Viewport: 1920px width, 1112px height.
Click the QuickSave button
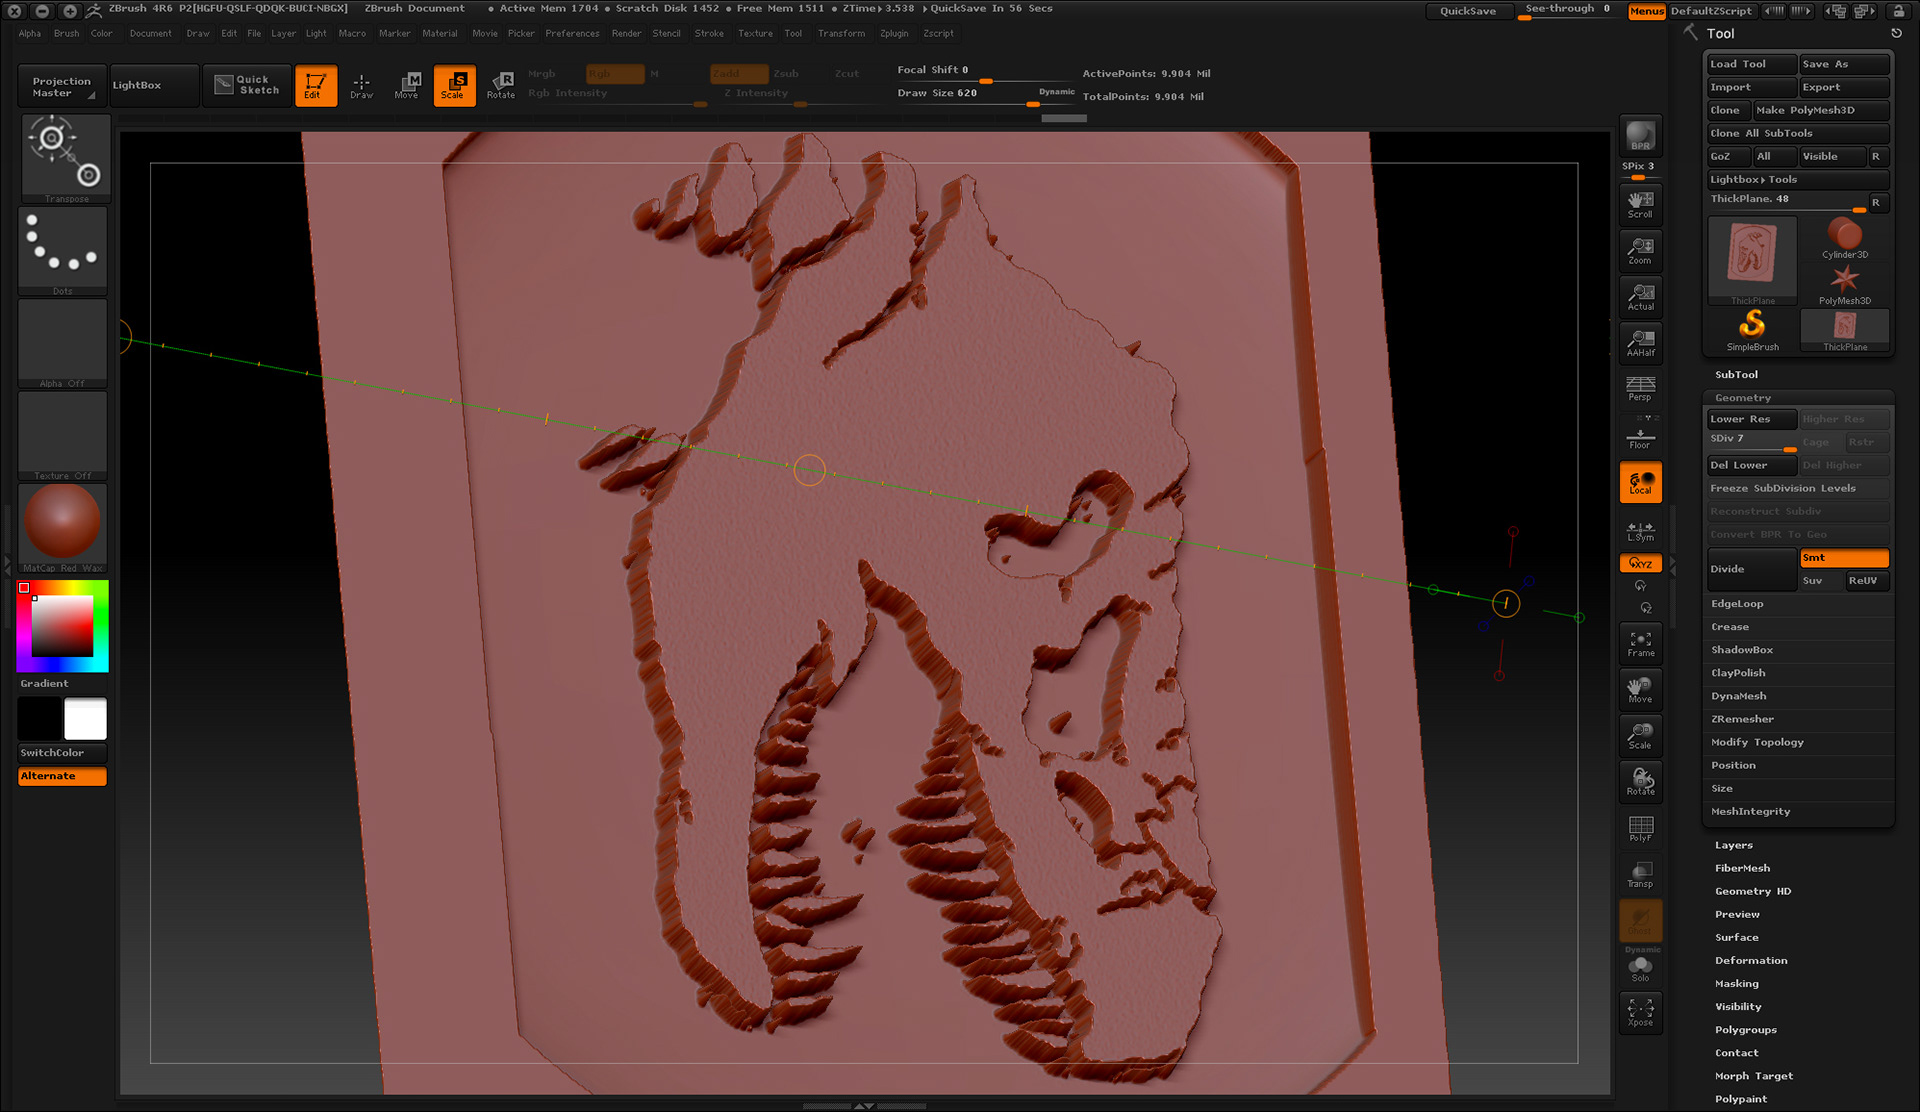(x=1467, y=11)
